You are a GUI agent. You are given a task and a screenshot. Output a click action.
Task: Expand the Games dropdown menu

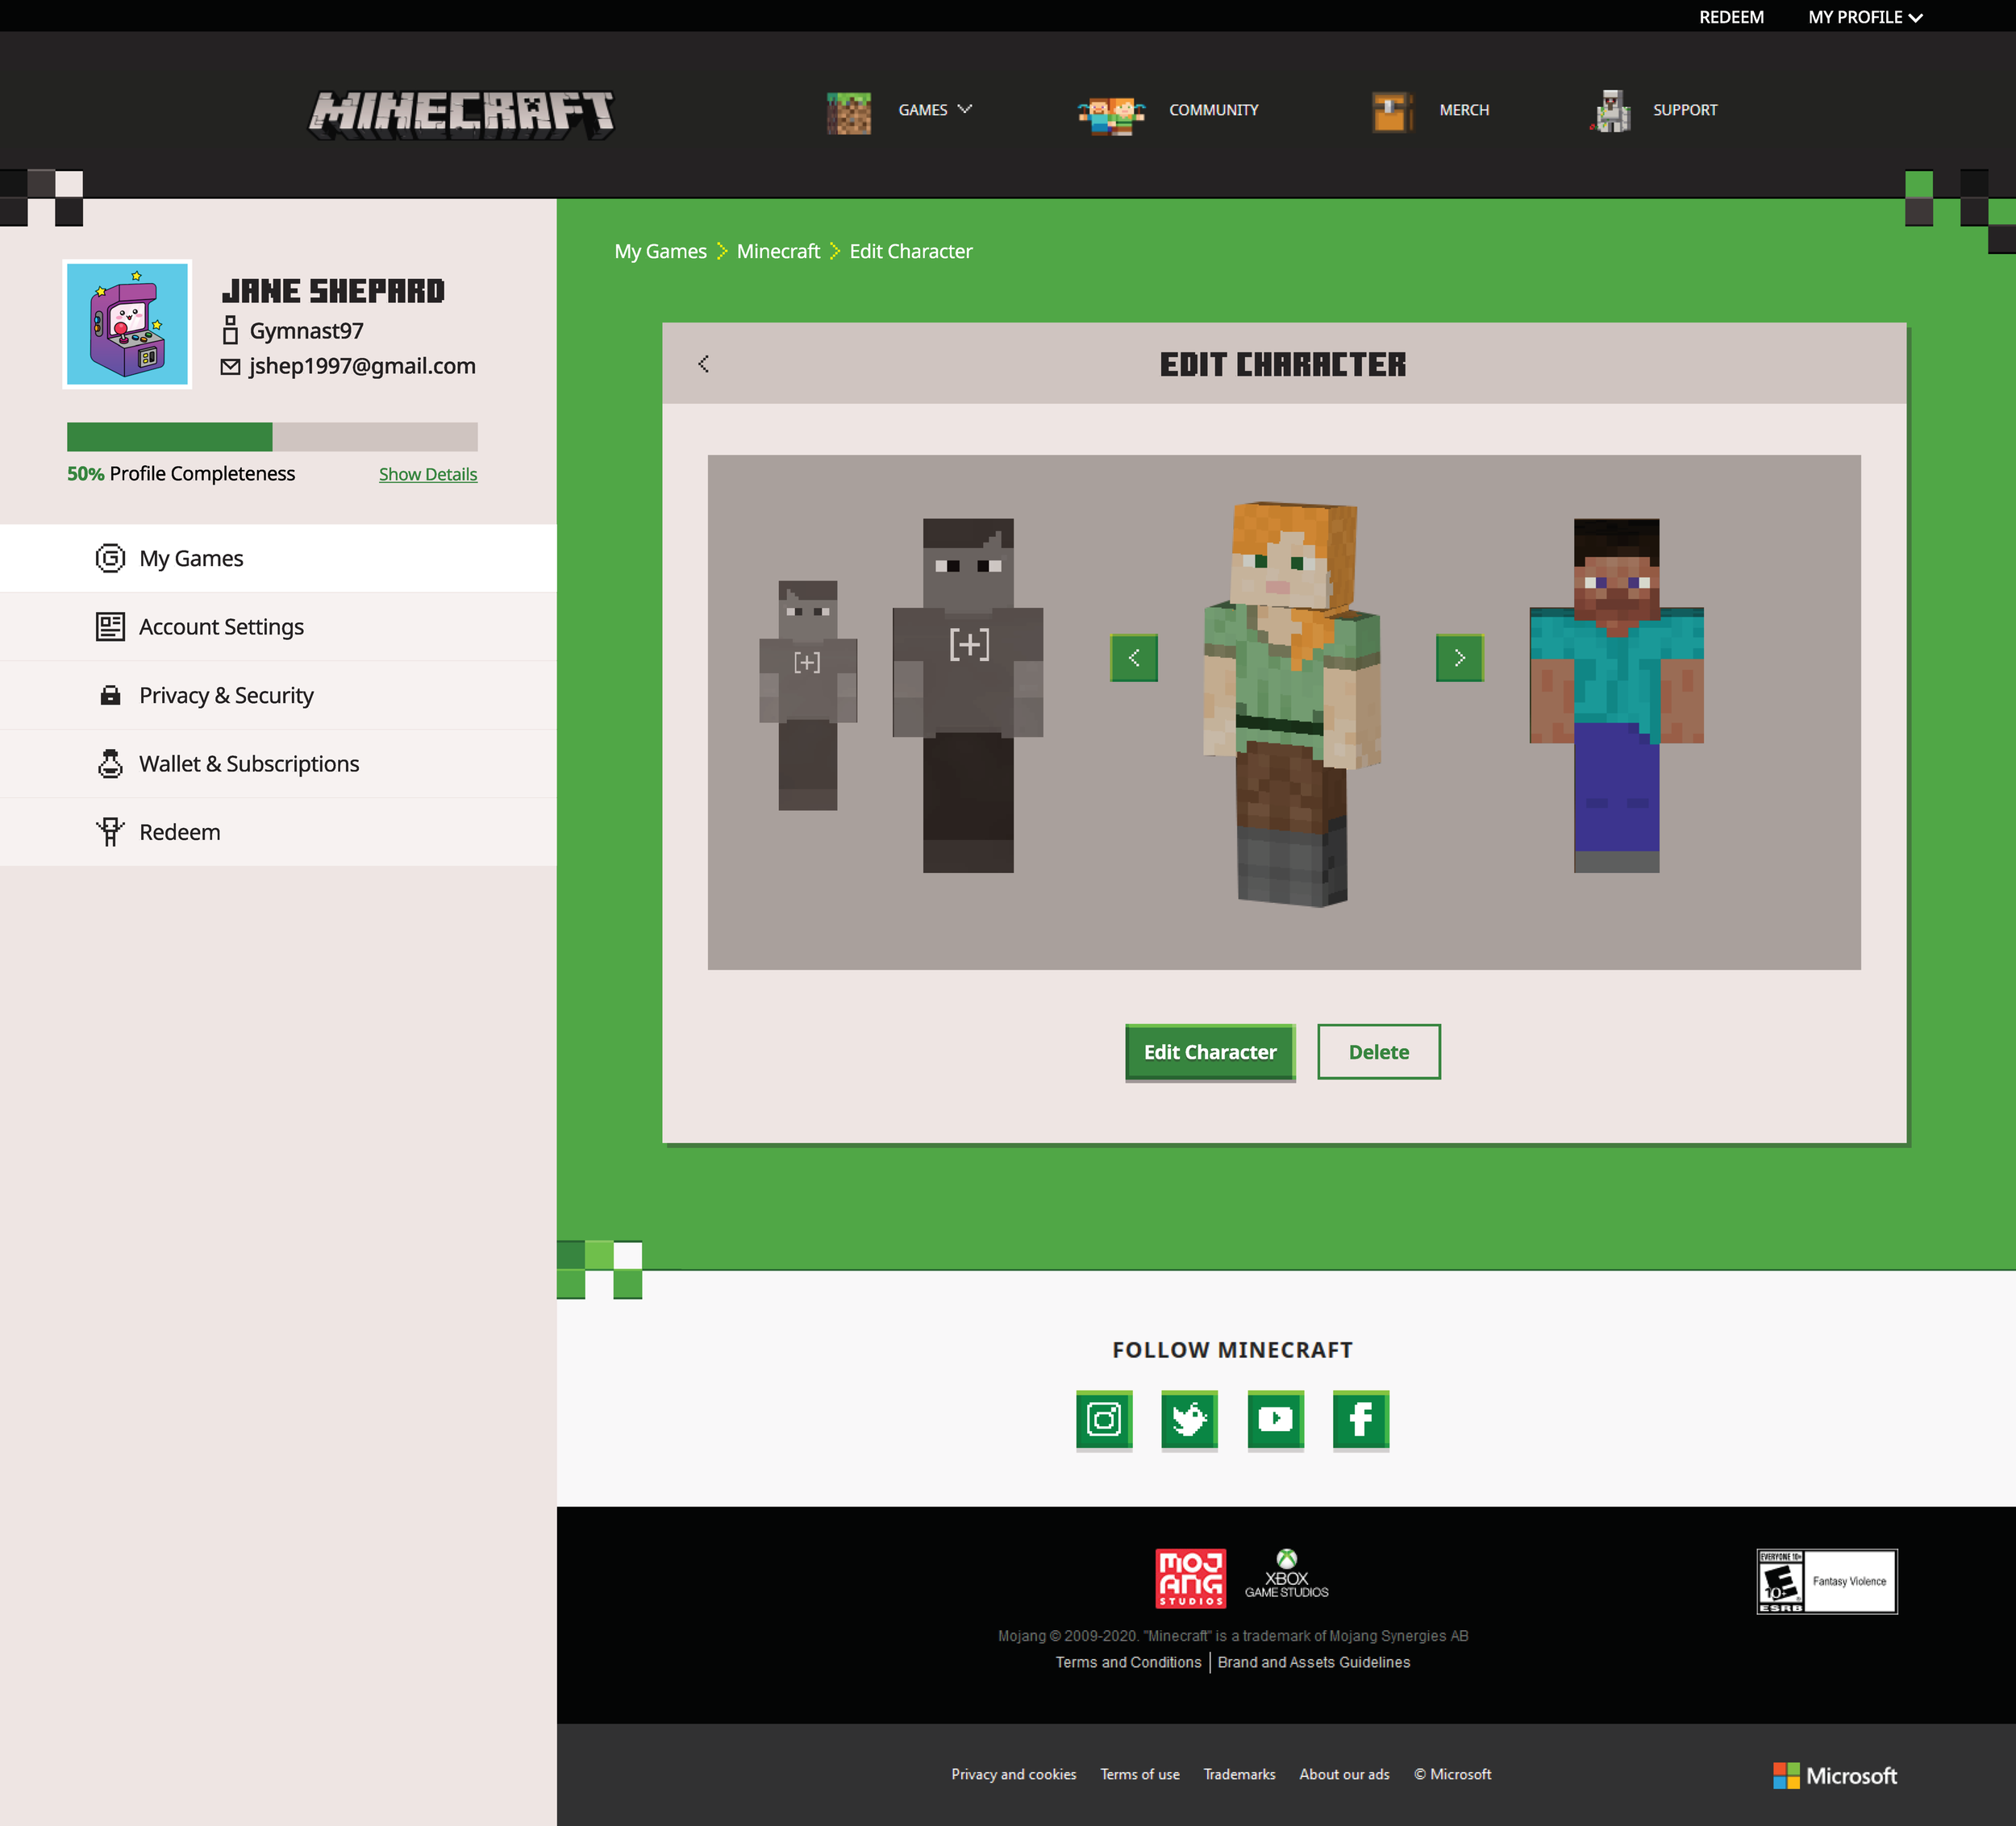coord(934,110)
